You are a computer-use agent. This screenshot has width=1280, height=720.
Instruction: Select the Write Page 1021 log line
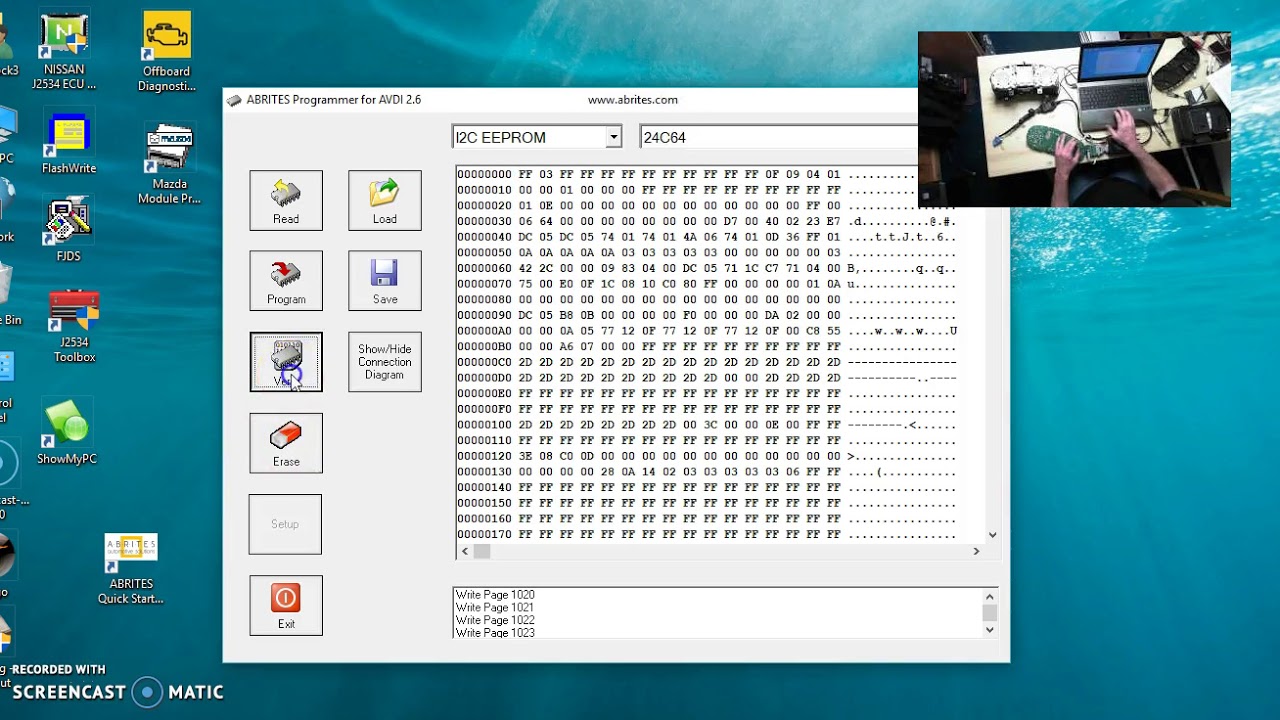point(495,607)
